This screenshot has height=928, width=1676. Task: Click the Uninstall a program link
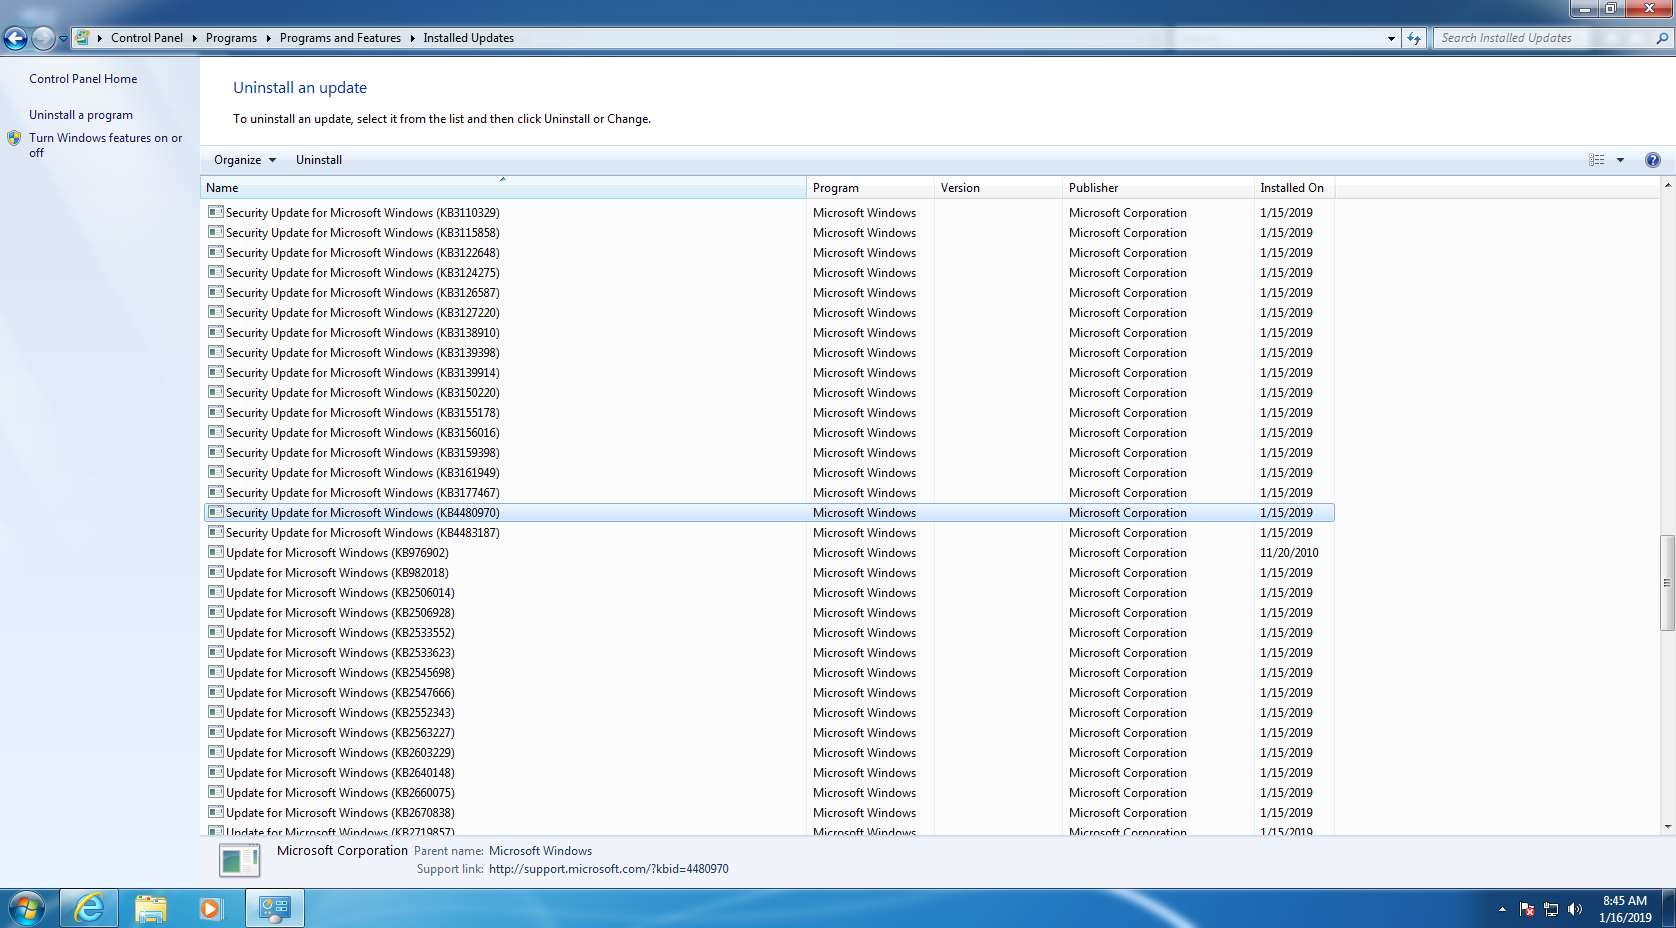pos(80,115)
